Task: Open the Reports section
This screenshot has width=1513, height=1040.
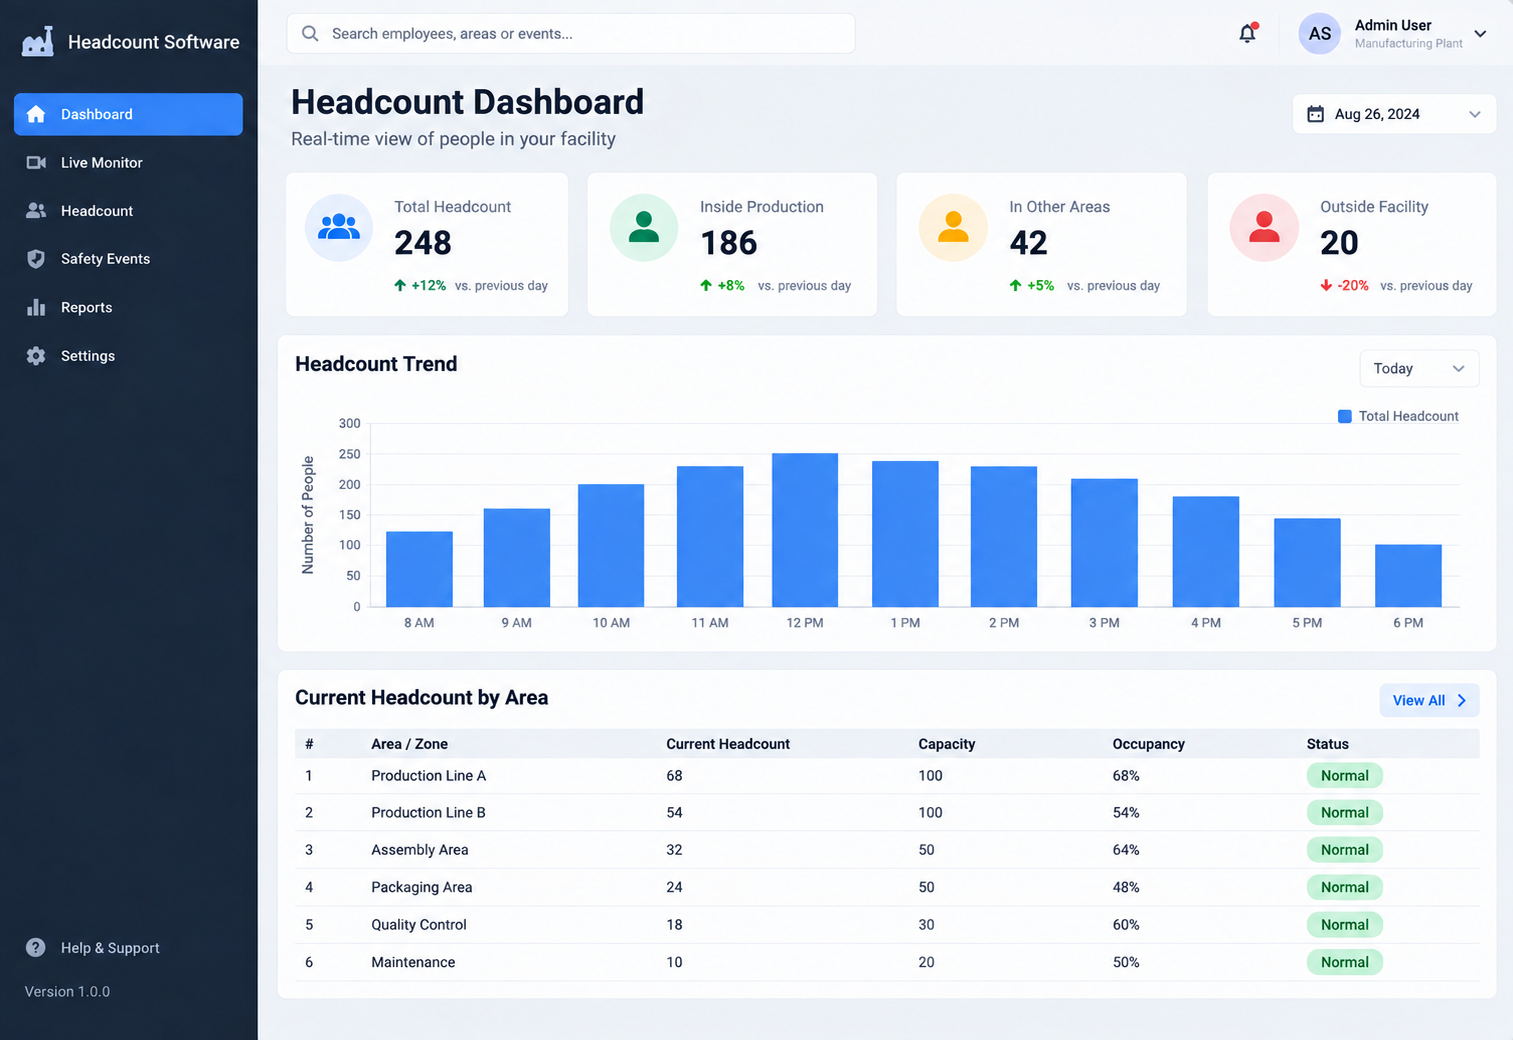Action: (x=128, y=307)
